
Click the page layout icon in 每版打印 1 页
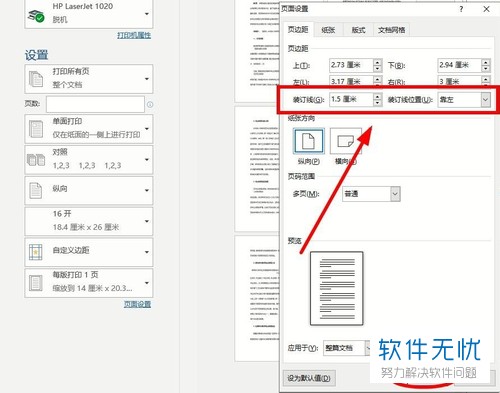36,283
